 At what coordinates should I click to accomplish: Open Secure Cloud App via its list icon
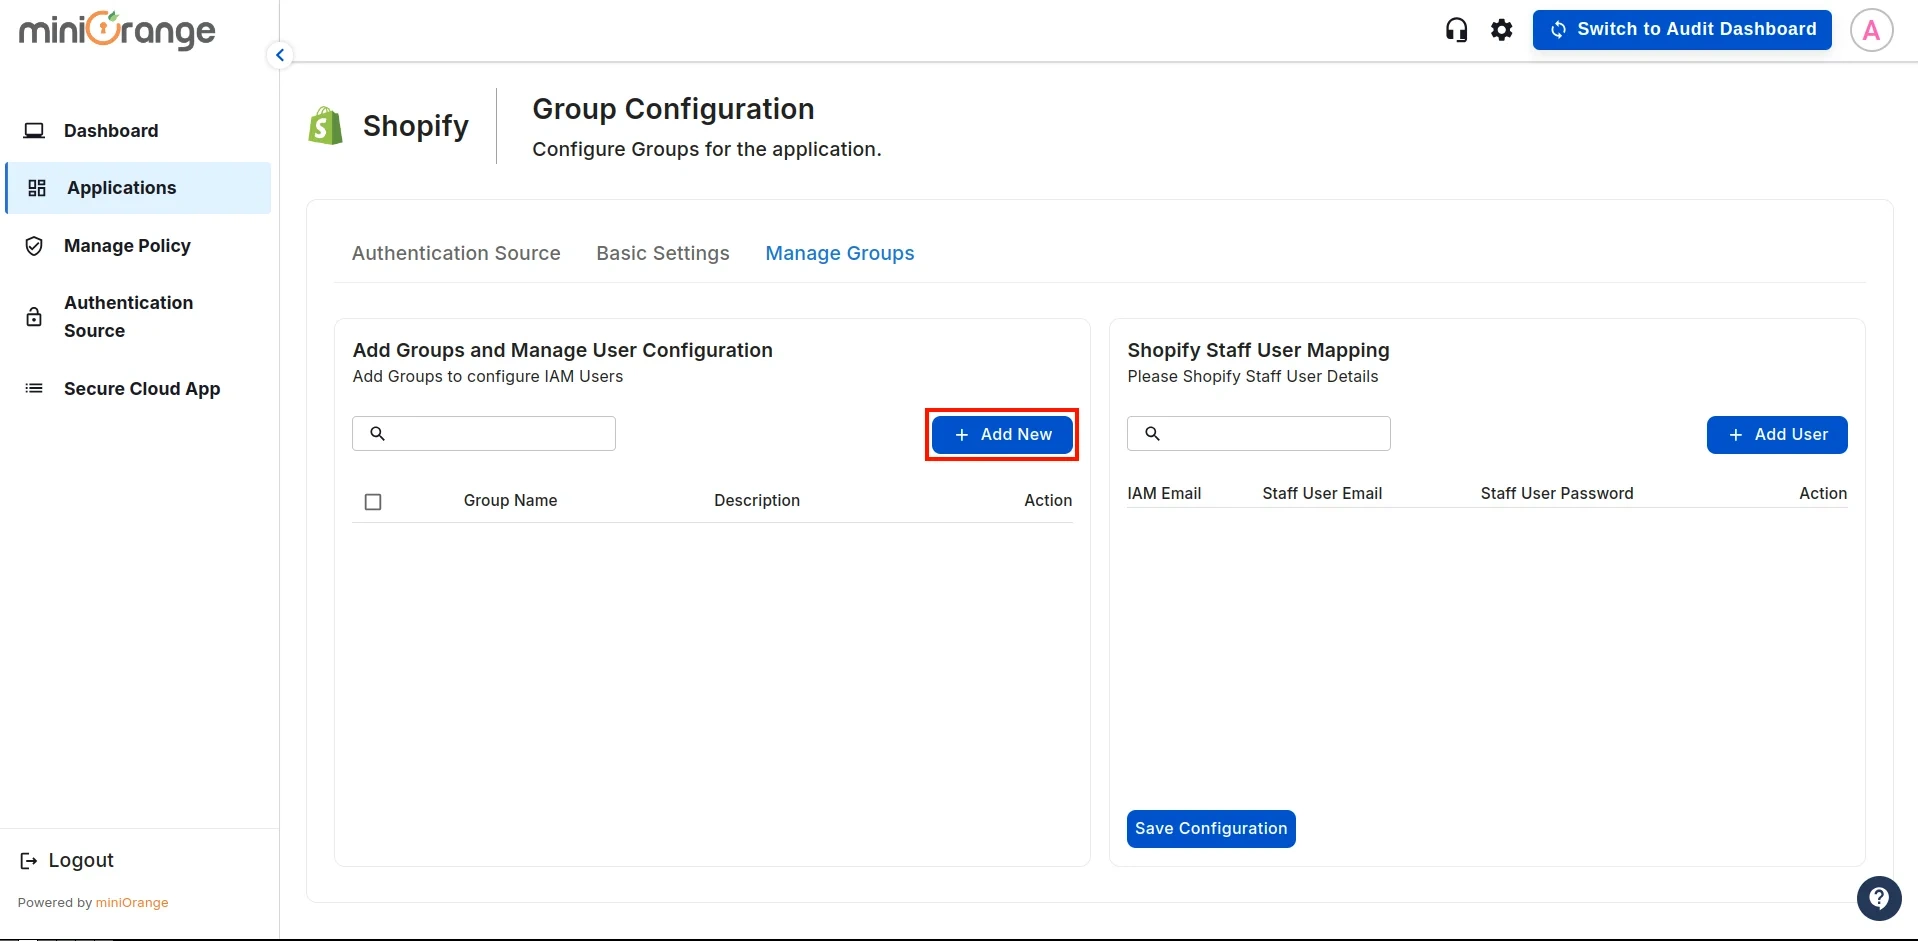(34, 388)
